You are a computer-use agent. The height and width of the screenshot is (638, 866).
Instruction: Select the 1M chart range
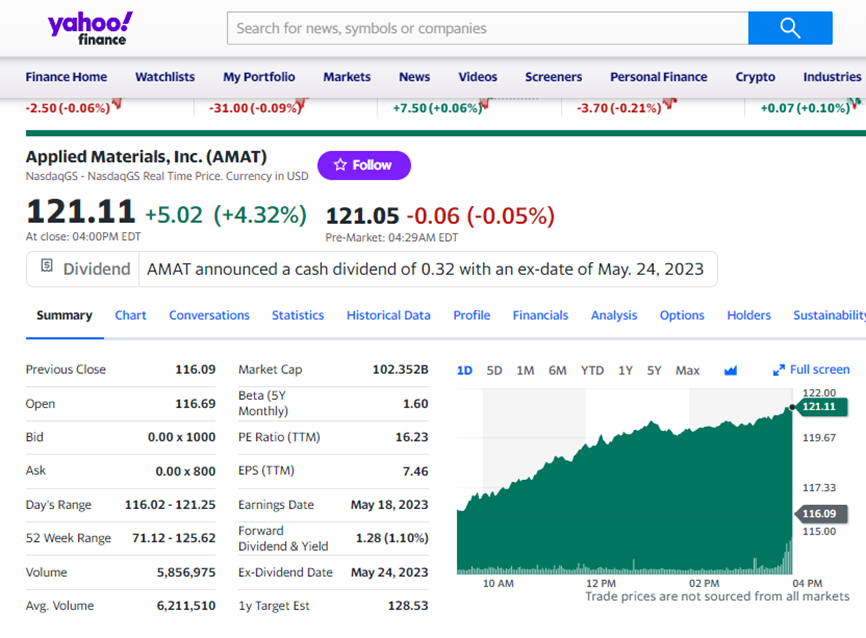tap(525, 370)
